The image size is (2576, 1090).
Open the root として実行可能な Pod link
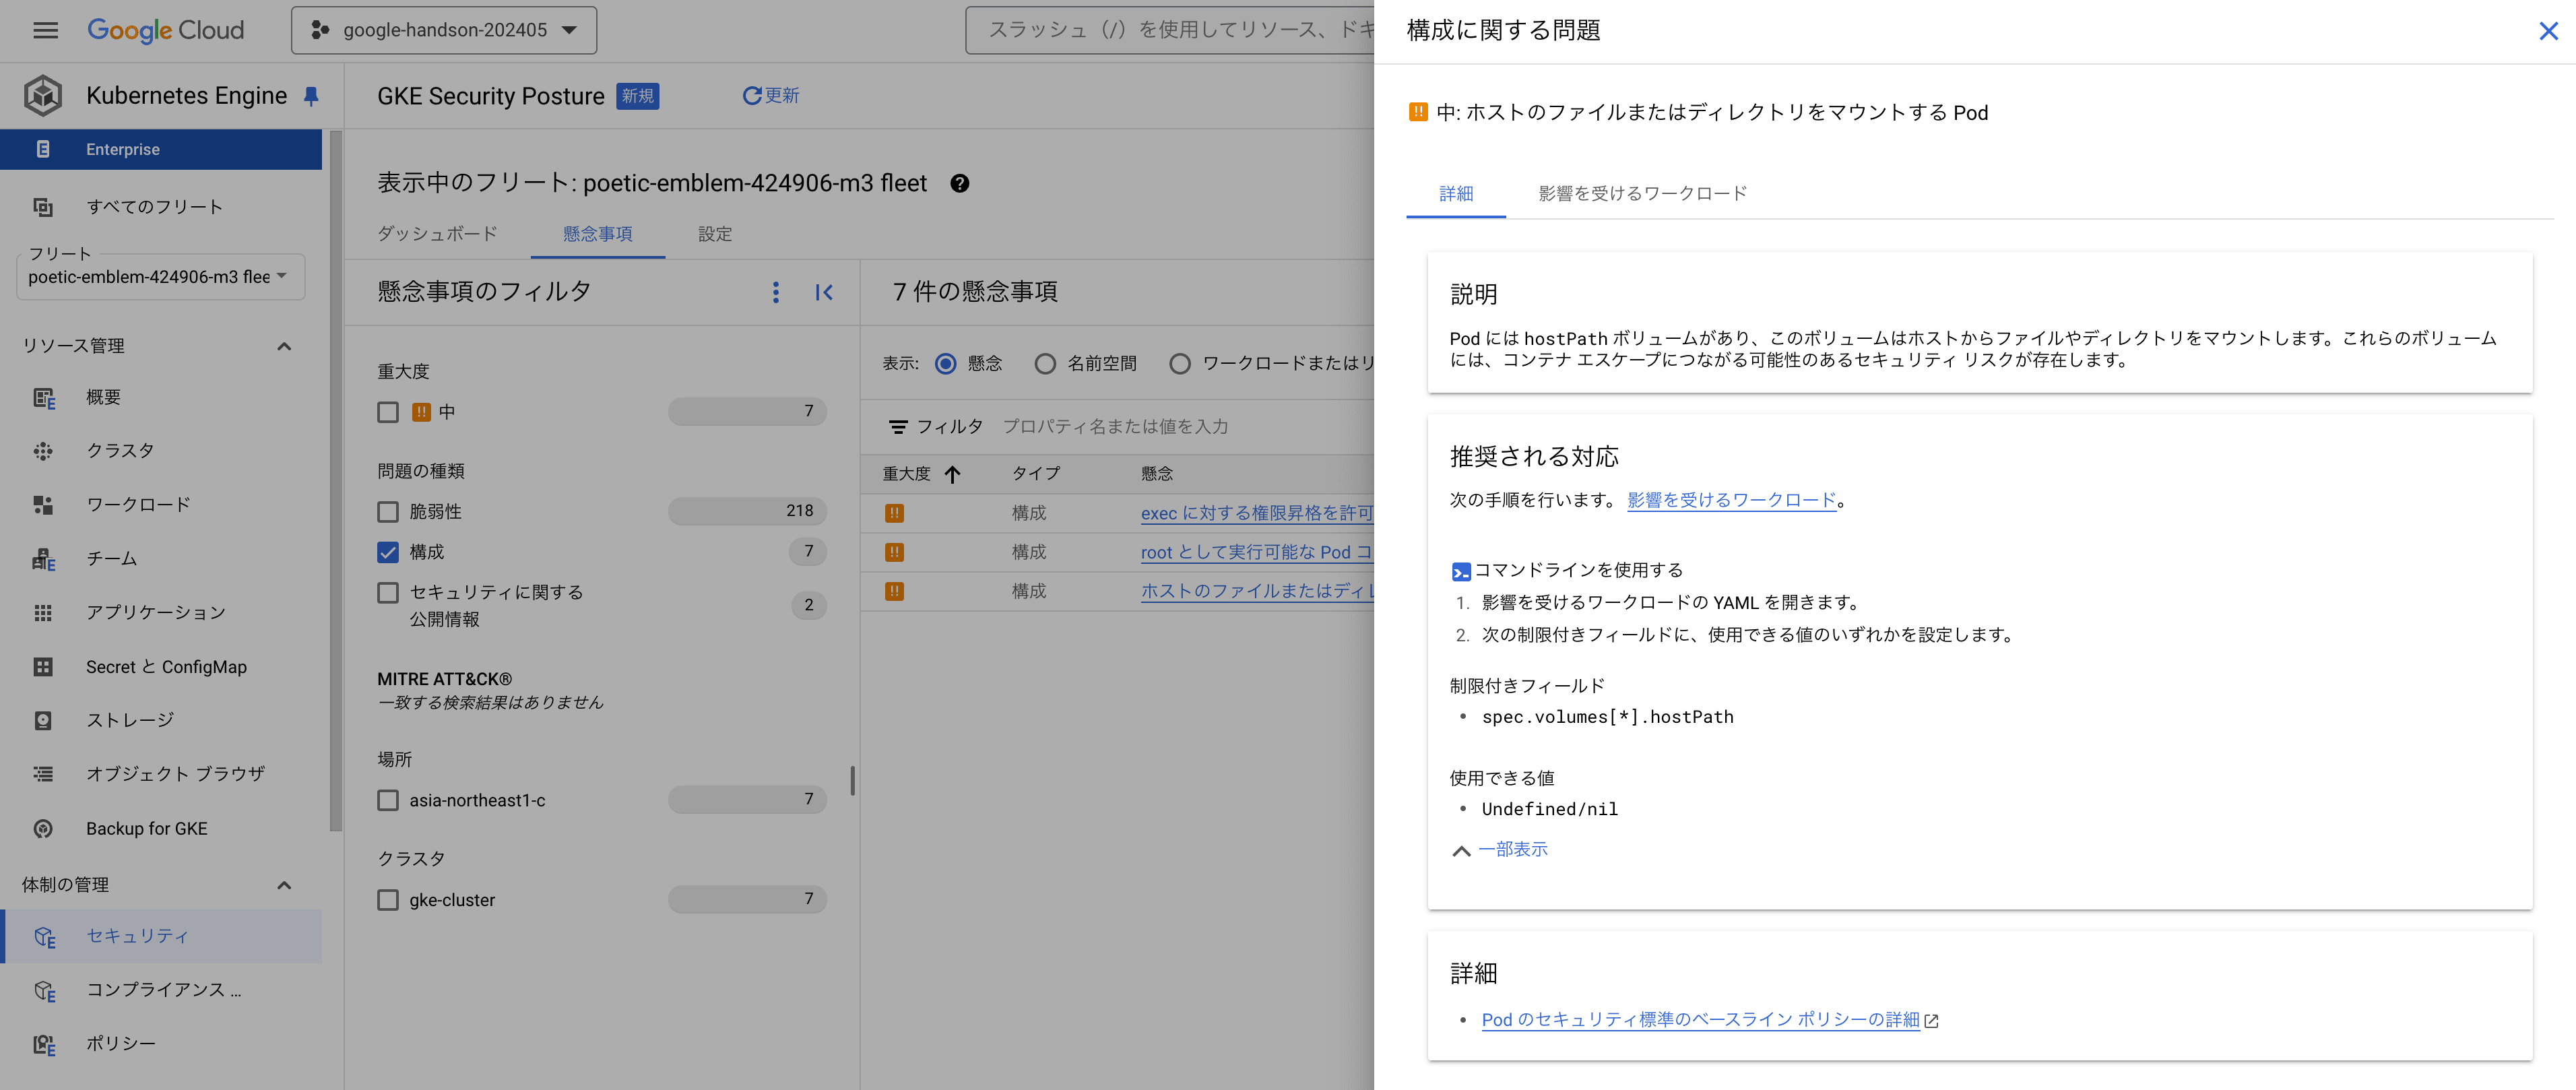pyautogui.click(x=1257, y=552)
